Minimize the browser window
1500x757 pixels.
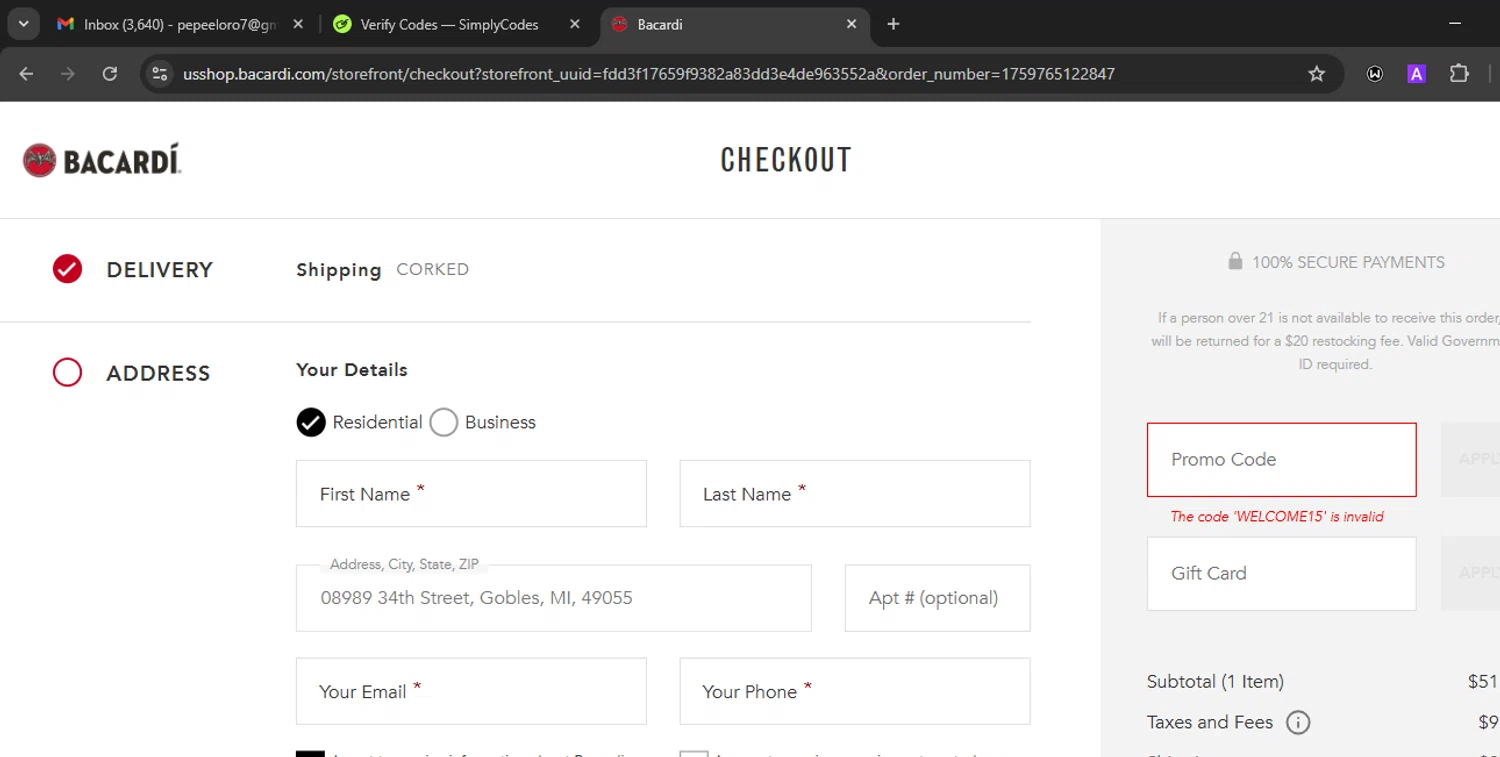[x=1455, y=24]
